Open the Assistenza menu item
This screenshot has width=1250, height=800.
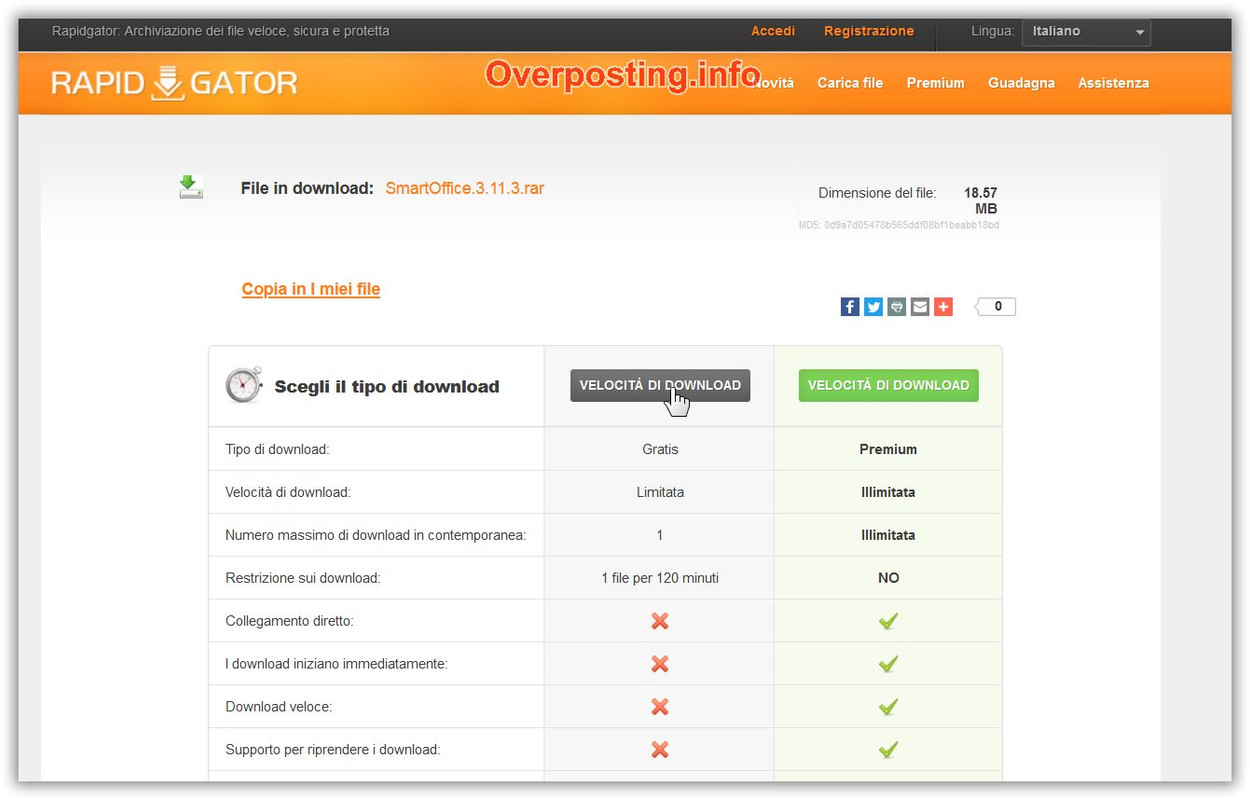(x=1113, y=83)
